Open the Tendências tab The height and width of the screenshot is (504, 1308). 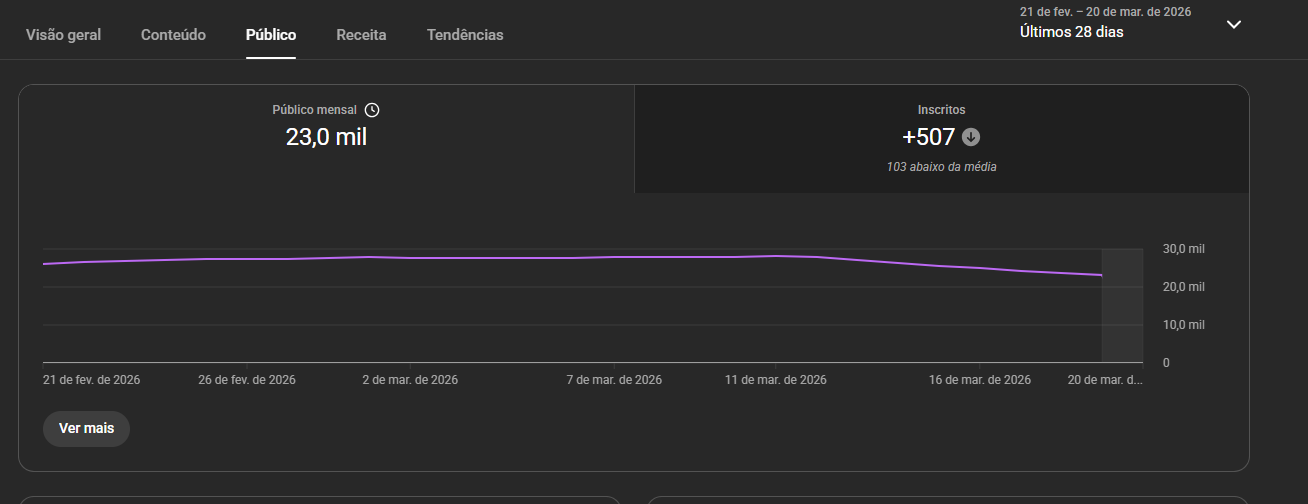(465, 35)
